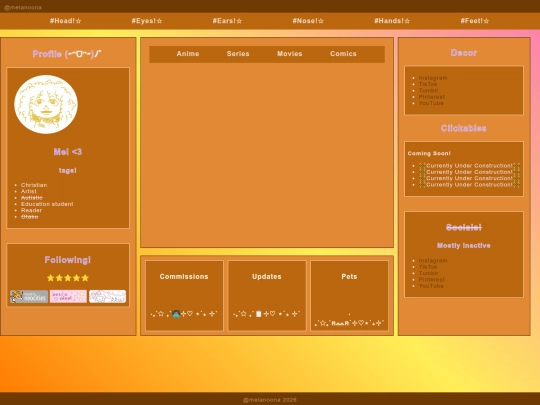
Task: Open the Commissions card heading
Action: [x=184, y=277]
